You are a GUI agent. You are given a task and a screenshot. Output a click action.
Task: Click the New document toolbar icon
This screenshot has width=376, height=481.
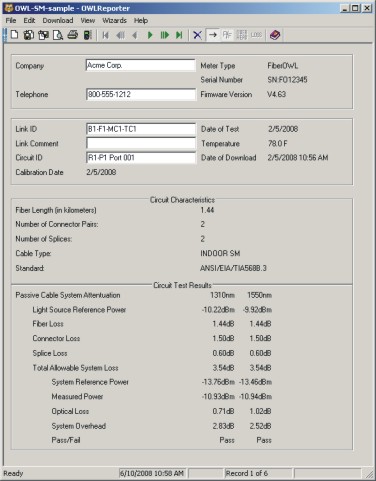pos(14,35)
